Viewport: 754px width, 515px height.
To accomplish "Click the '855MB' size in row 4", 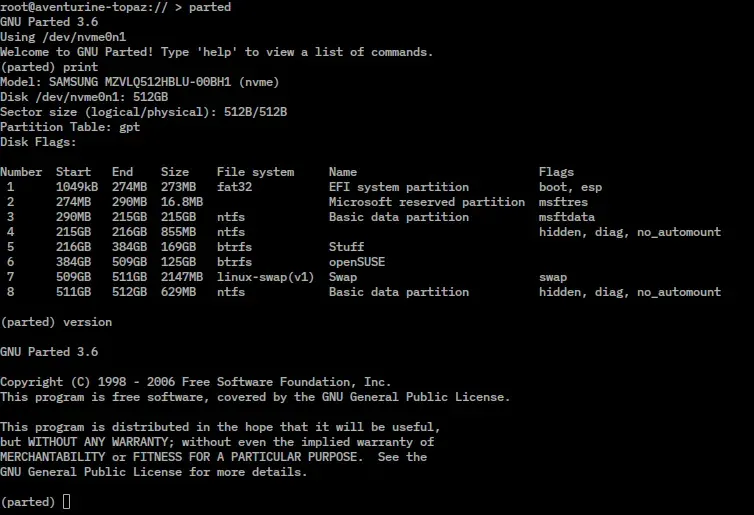I will click(178, 232).
